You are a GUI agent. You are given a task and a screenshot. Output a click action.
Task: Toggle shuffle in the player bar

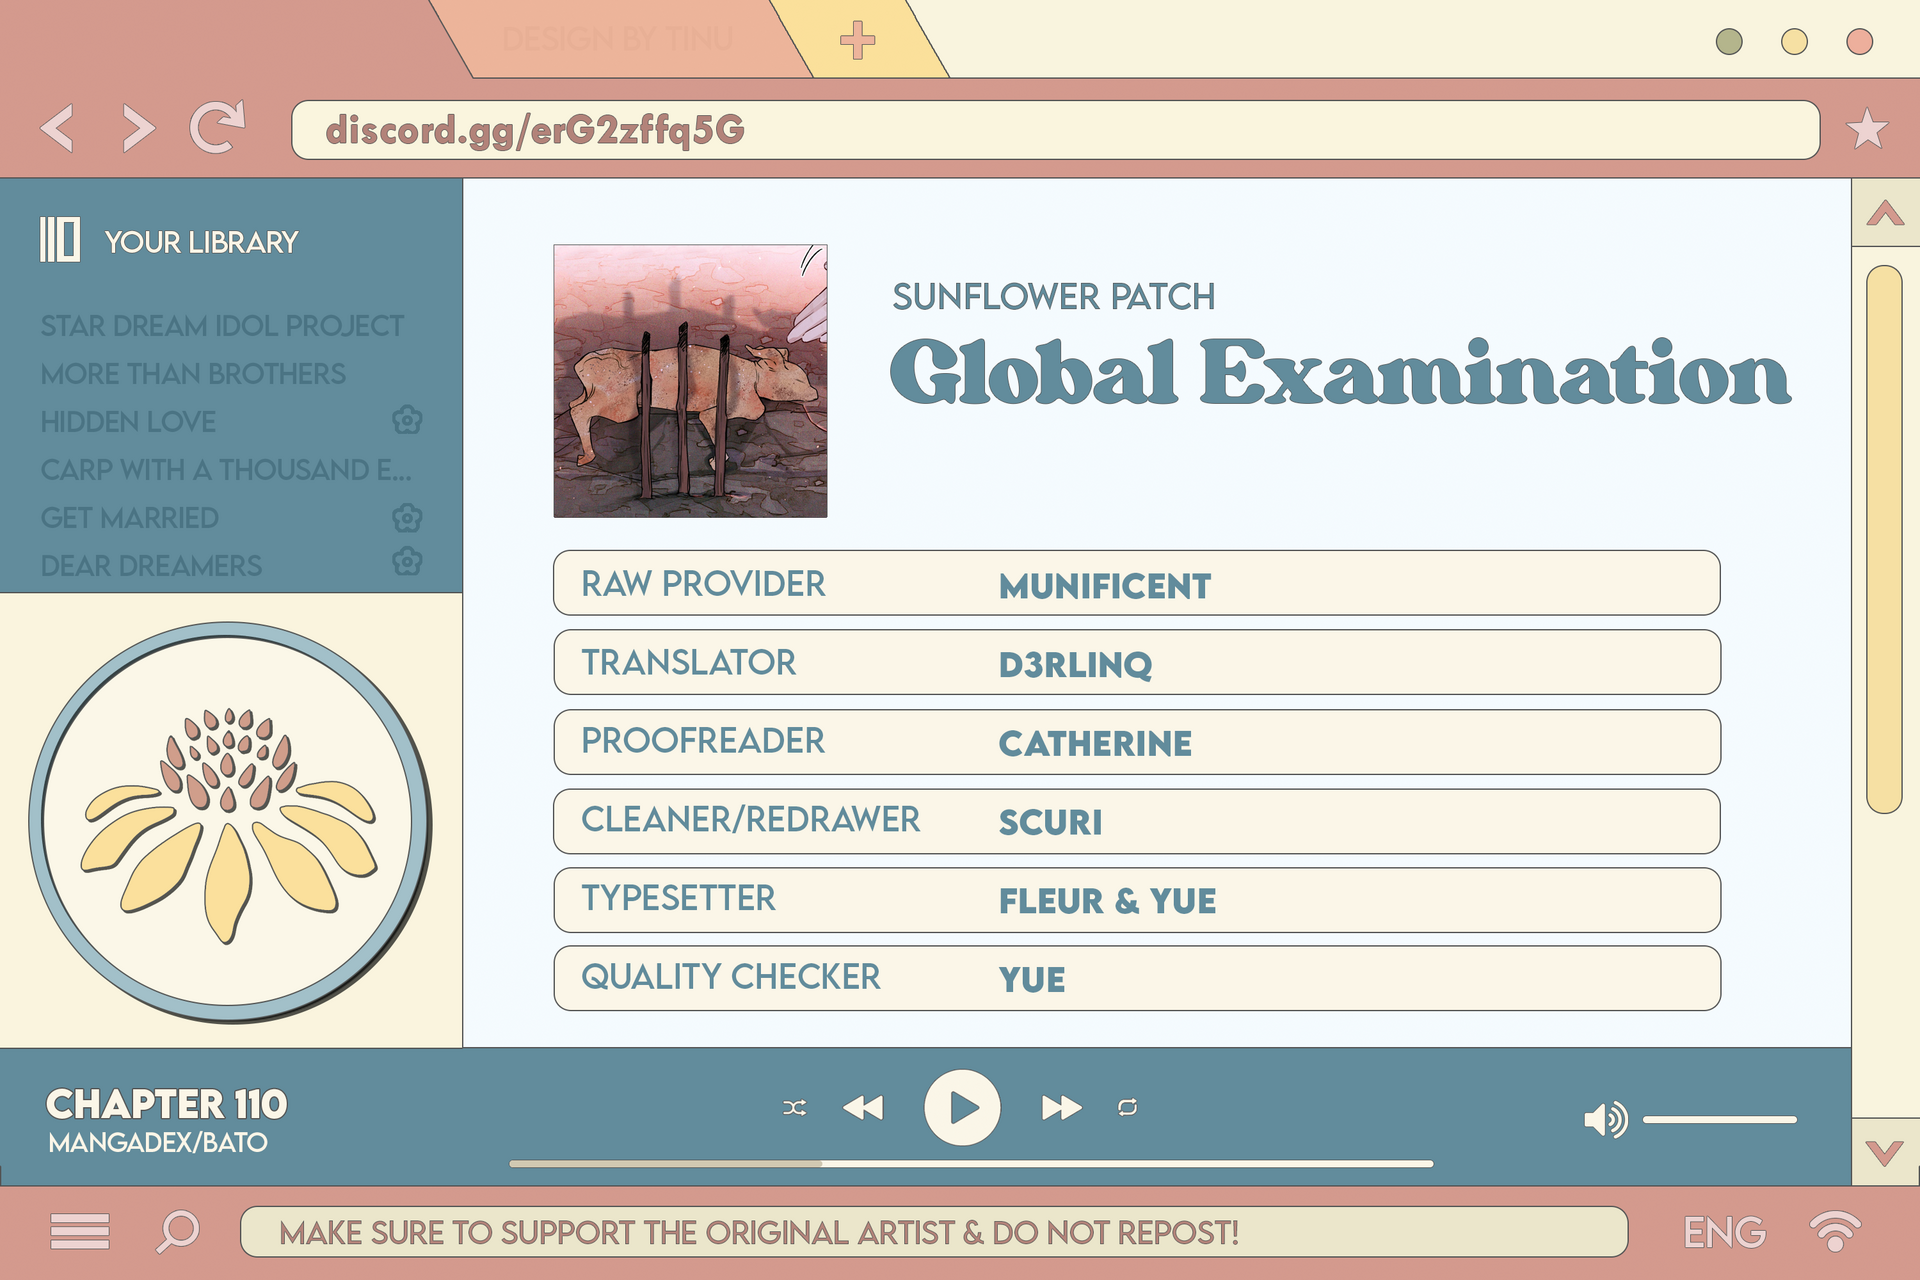(794, 1108)
